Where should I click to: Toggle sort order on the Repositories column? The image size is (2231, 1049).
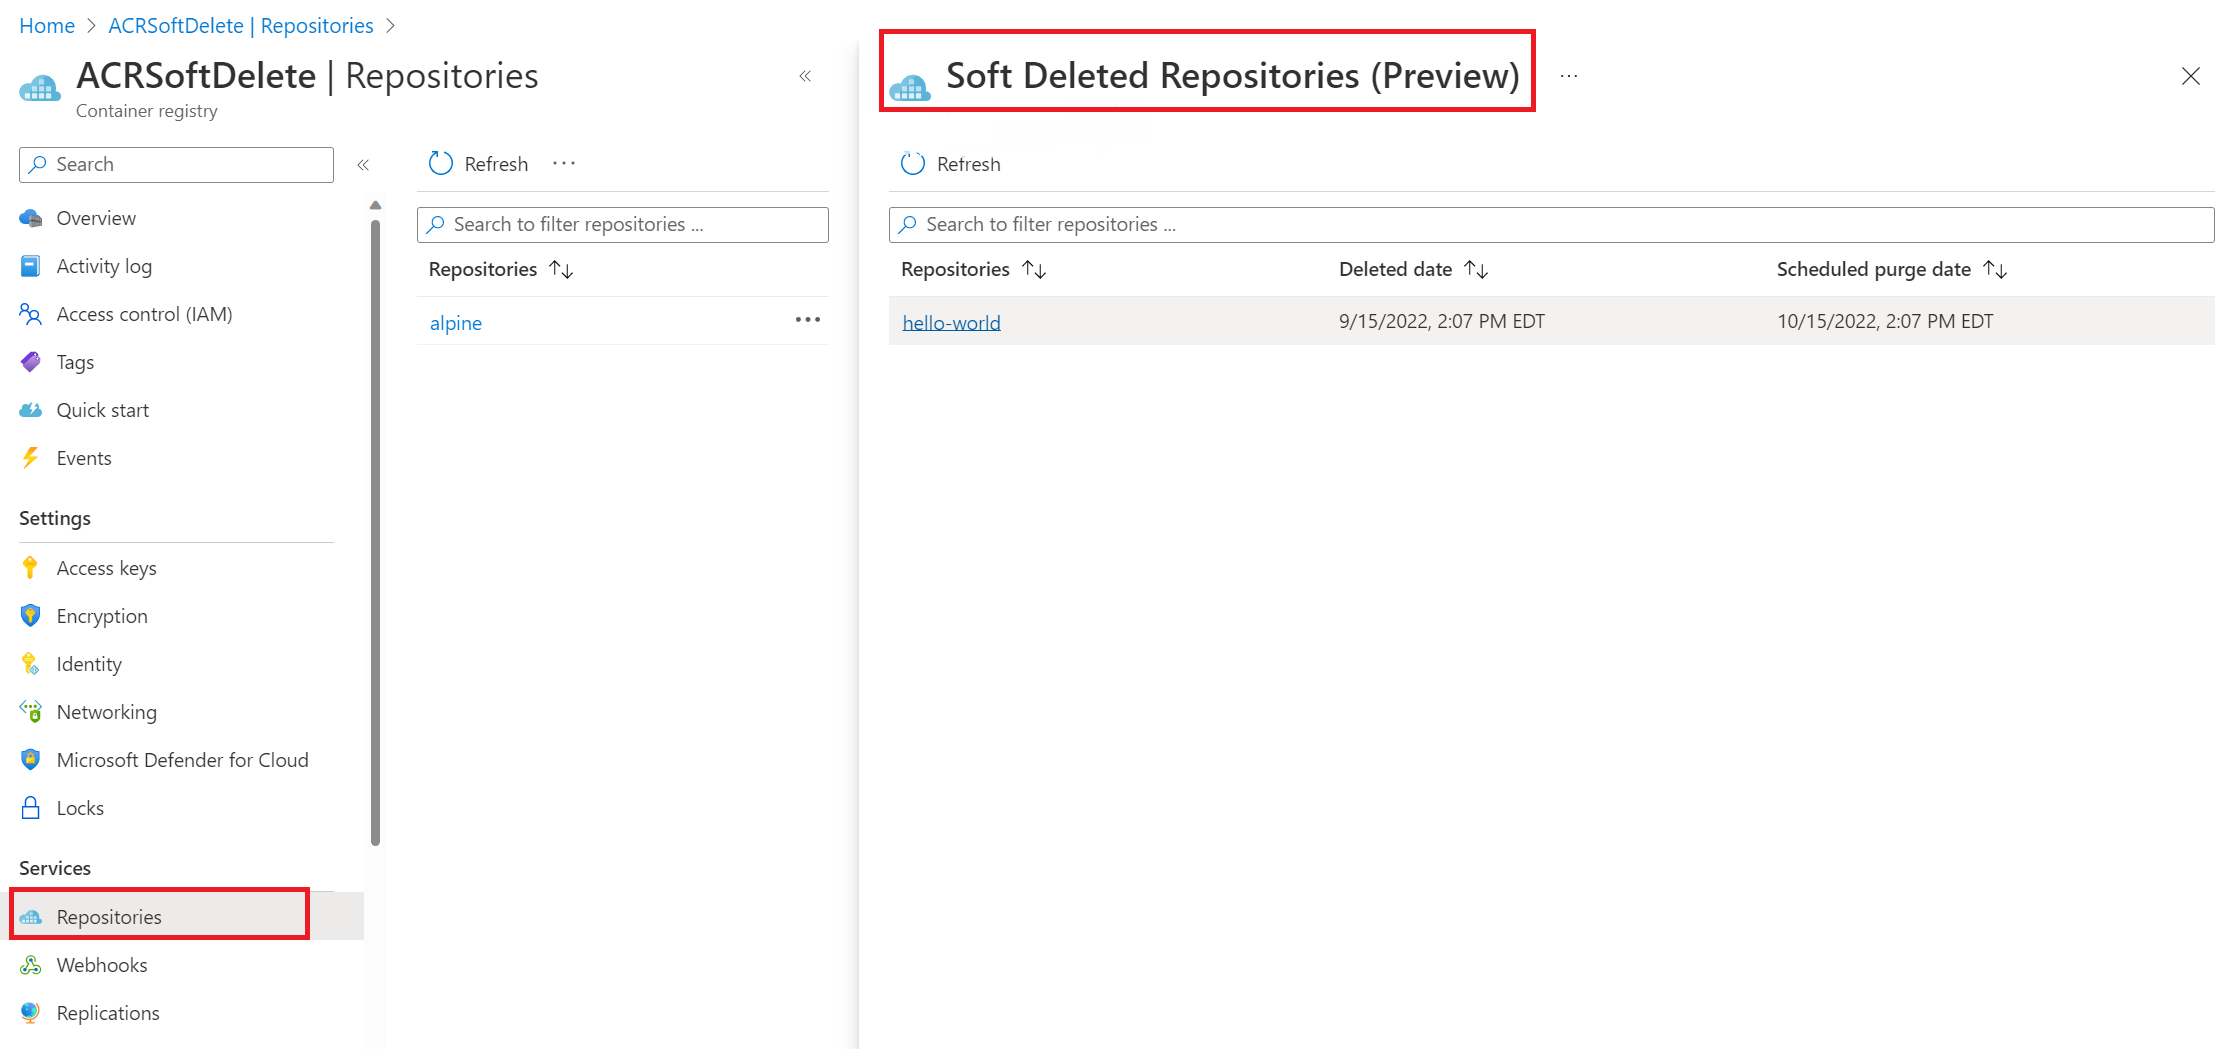click(x=1035, y=268)
